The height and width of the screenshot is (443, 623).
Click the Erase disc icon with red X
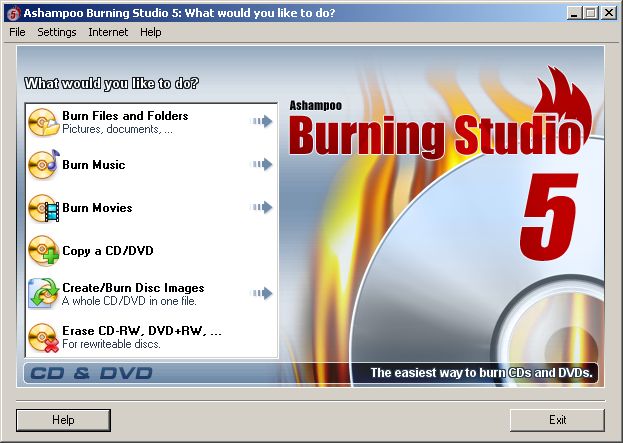coord(44,337)
